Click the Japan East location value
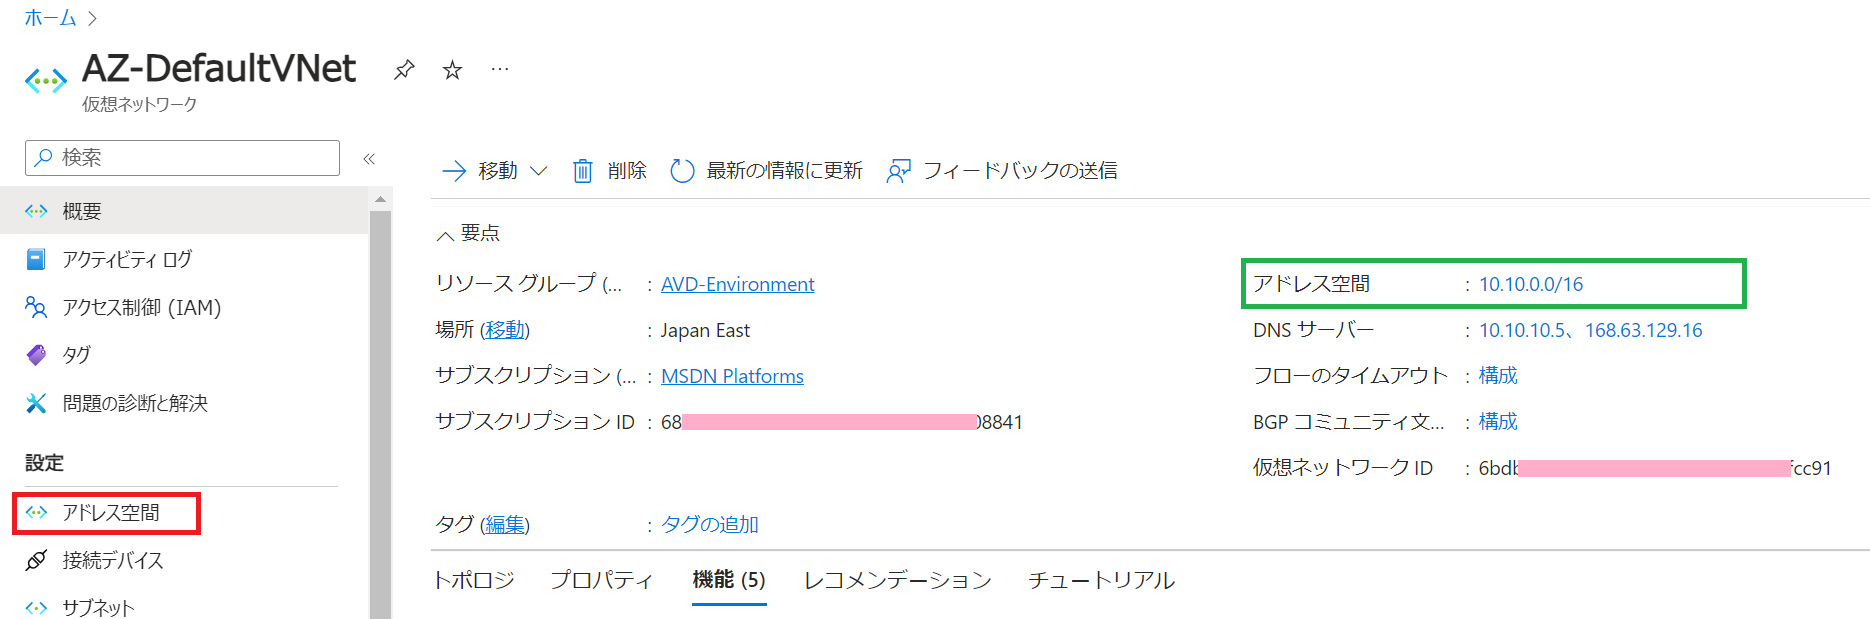 click(705, 330)
